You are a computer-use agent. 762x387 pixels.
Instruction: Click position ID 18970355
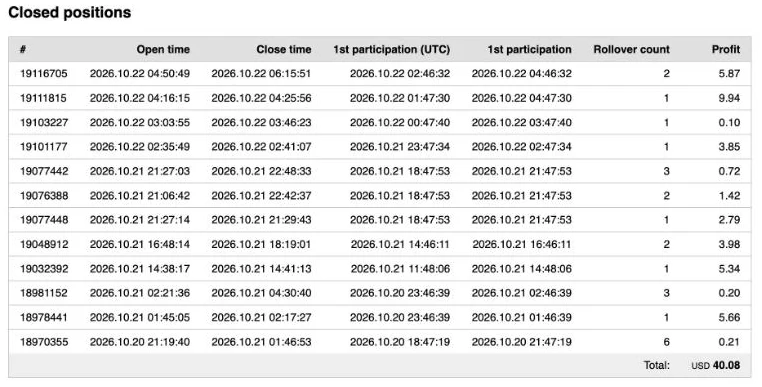click(x=44, y=342)
